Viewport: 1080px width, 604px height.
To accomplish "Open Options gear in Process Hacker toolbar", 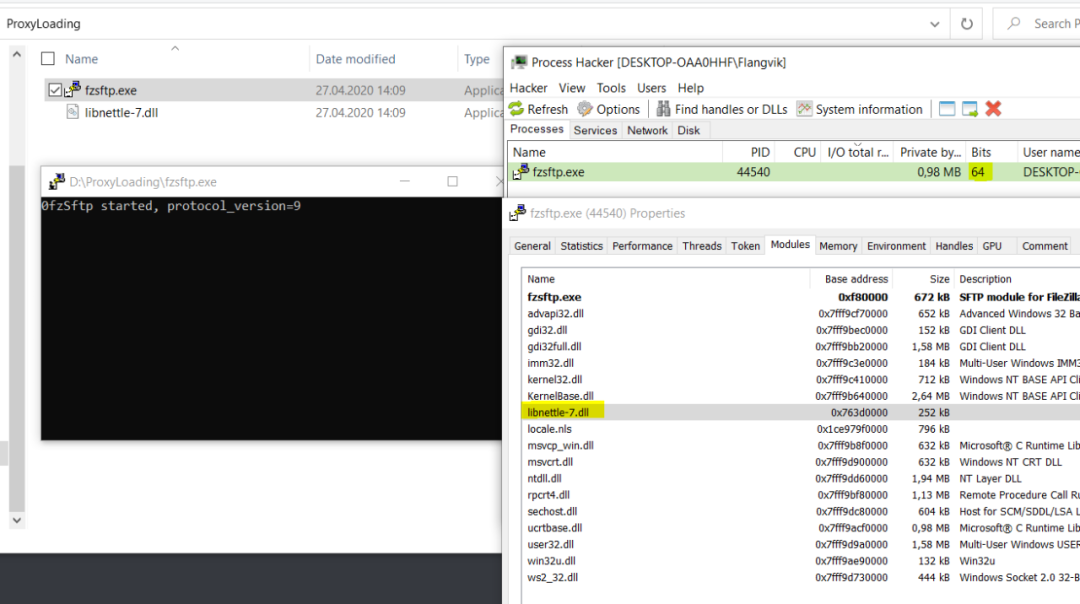I will [x=585, y=109].
